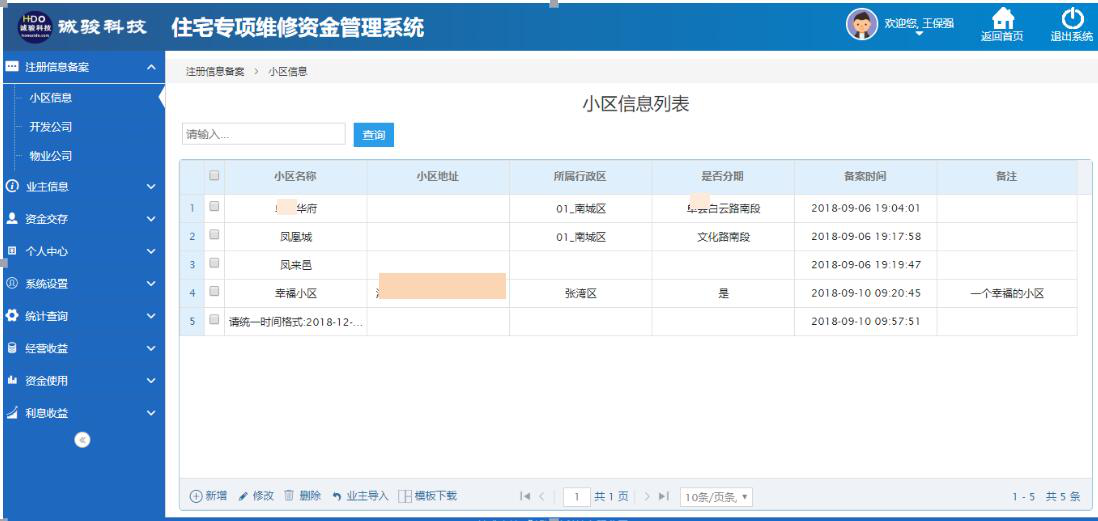
Task: Expand 个人中心 with its chevron
Action: (x=151, y=251)
